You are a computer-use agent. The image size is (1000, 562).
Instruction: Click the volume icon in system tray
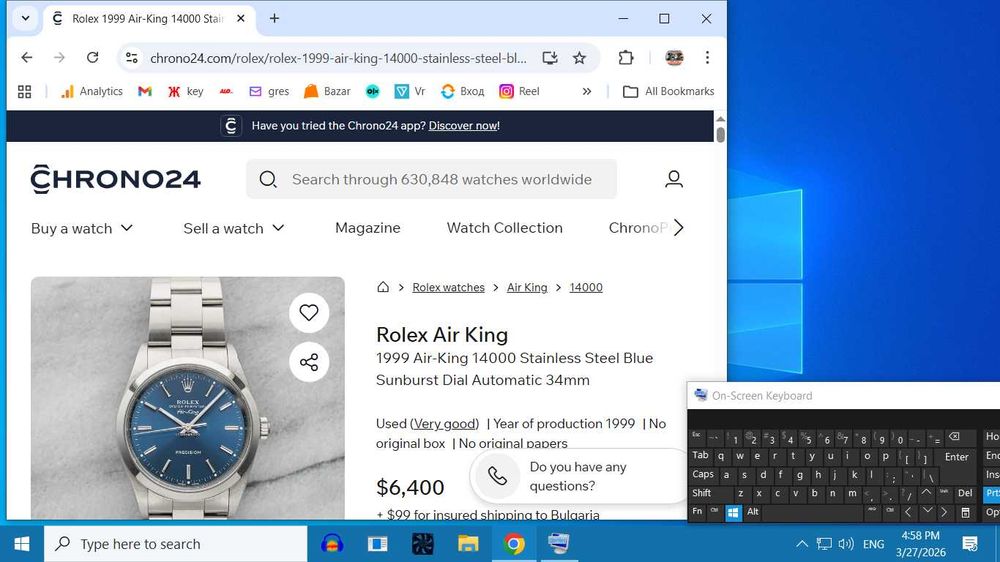coord(846,544)
